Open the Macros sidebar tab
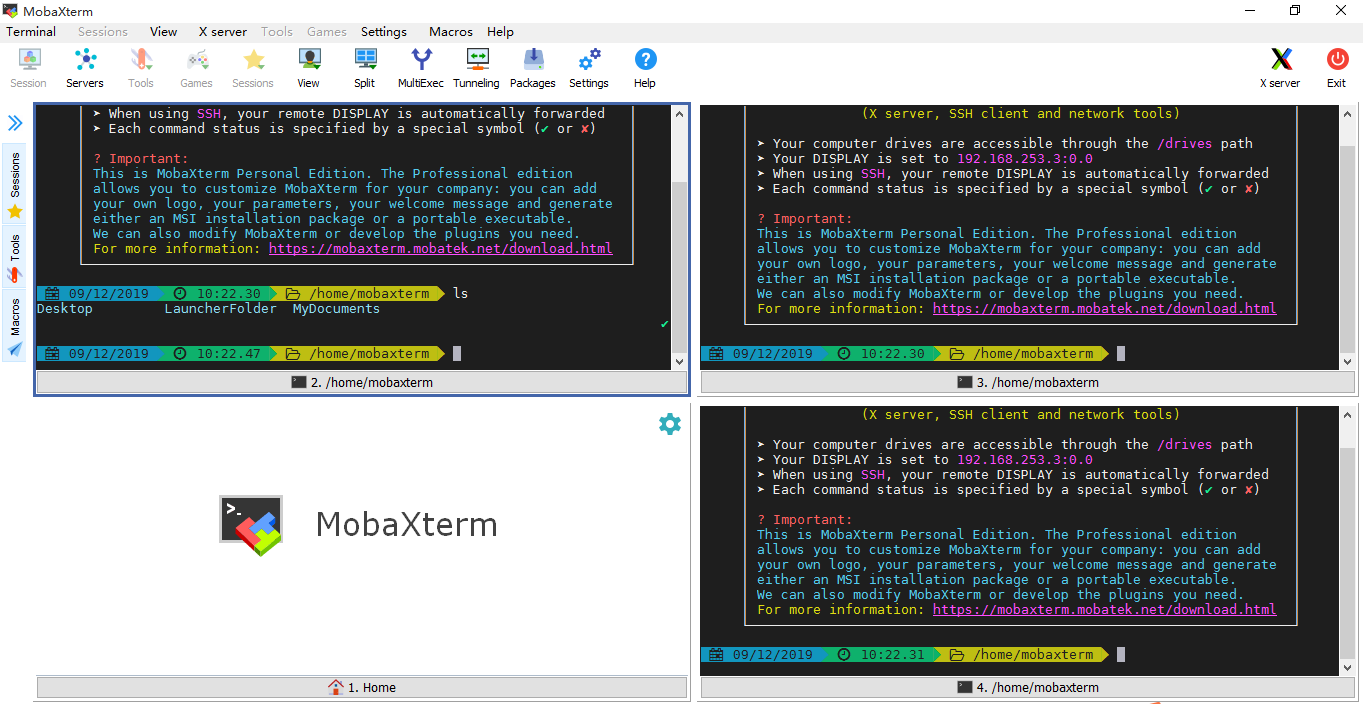The width and height of the screenshot is (1363, 704). (15, 326)
